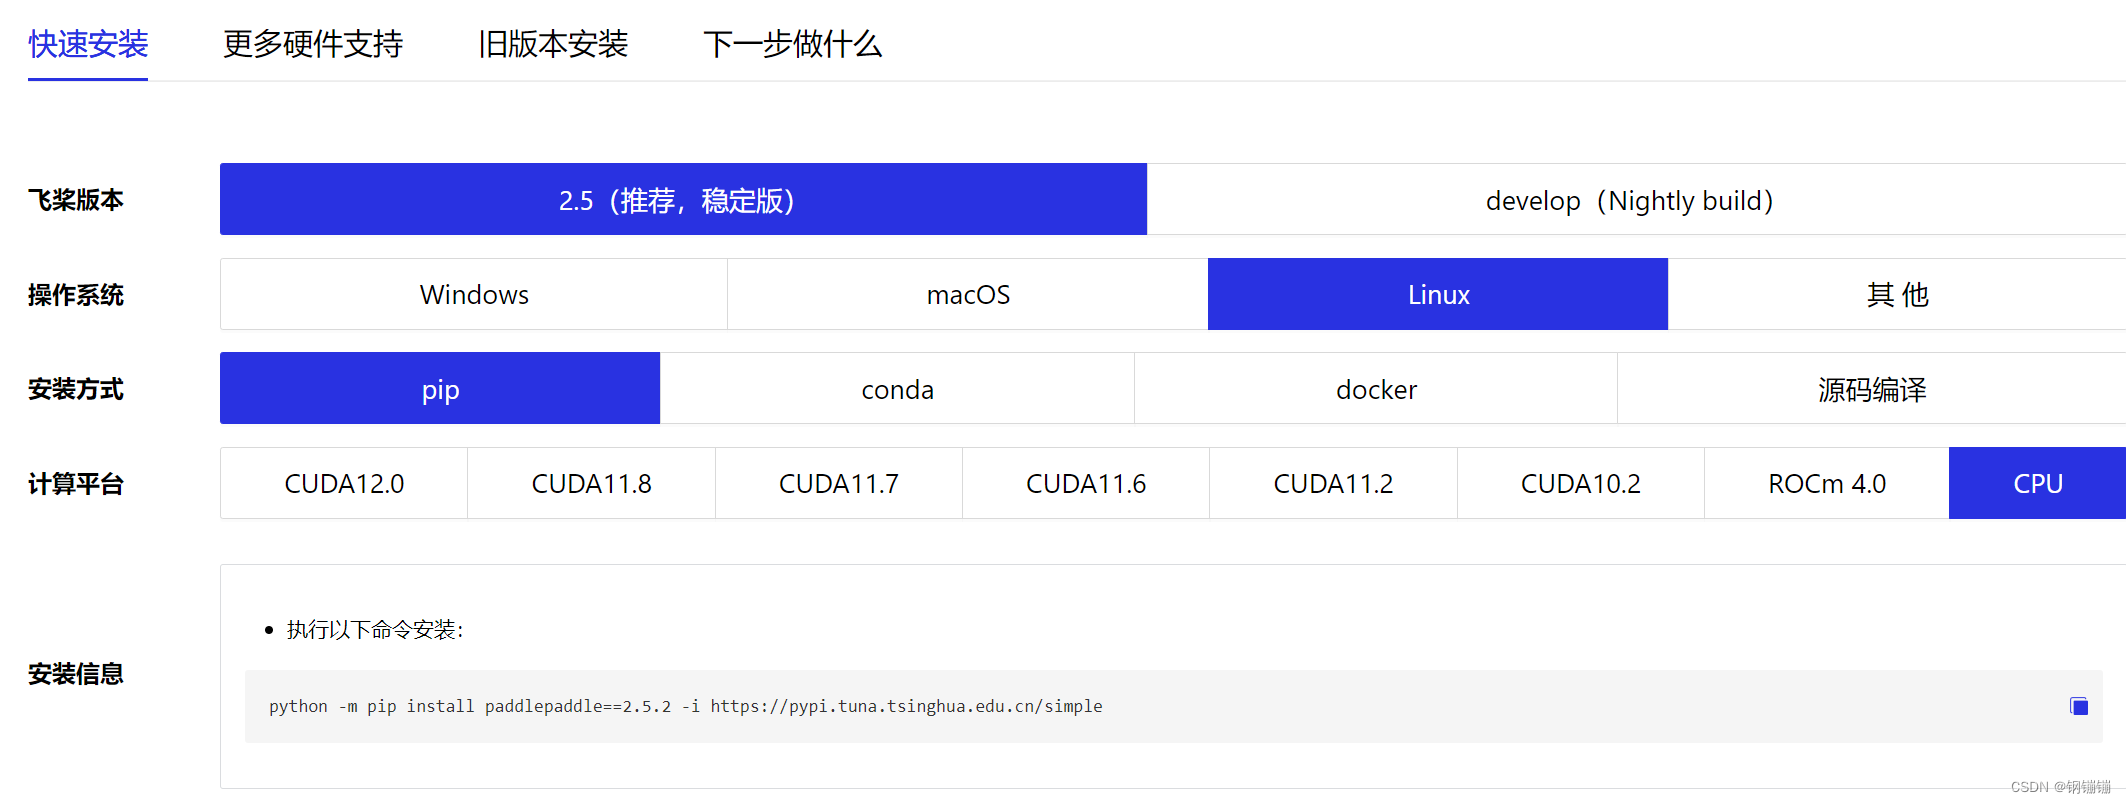The height and width of the screenshot is (803, 2126).
Task: Select CUDA10.2 compute platform
Action: [1581, 483]
